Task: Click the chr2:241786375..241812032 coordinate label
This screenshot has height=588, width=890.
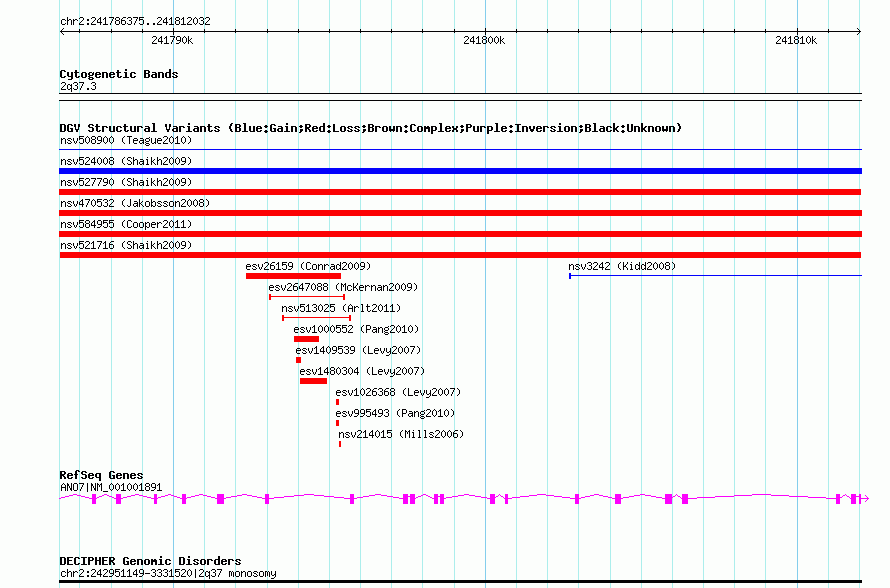Action: (x=135, y=21)
